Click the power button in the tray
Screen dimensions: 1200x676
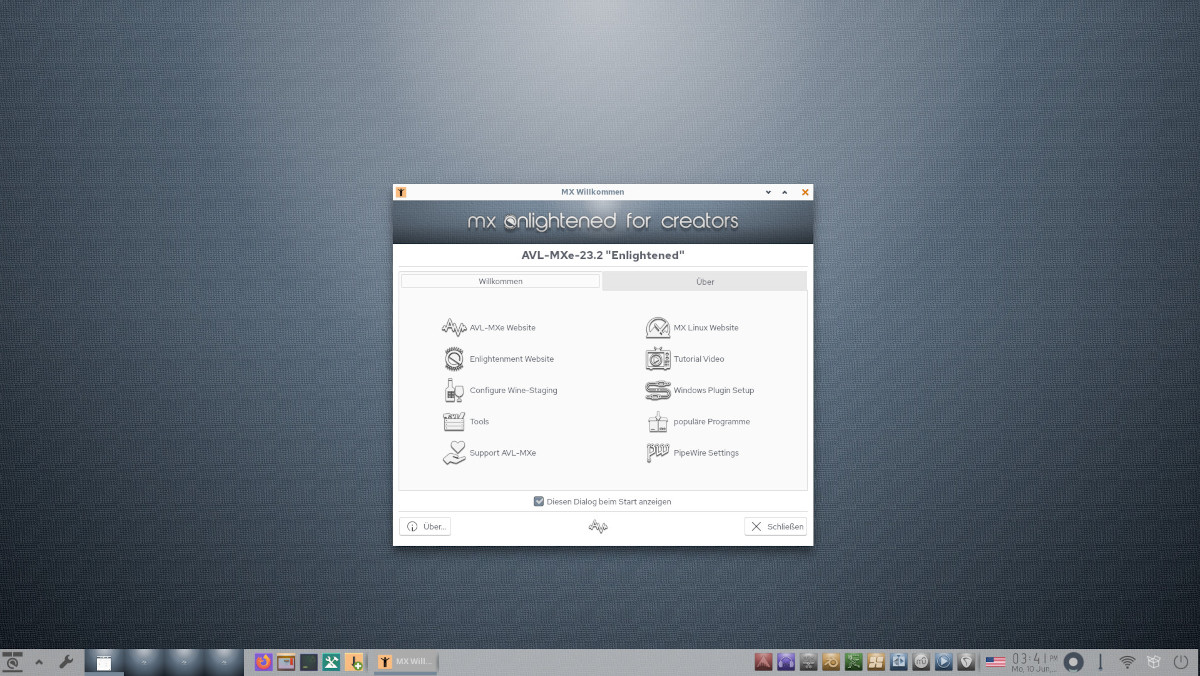pyautogui.click(x=1181, y=661)
